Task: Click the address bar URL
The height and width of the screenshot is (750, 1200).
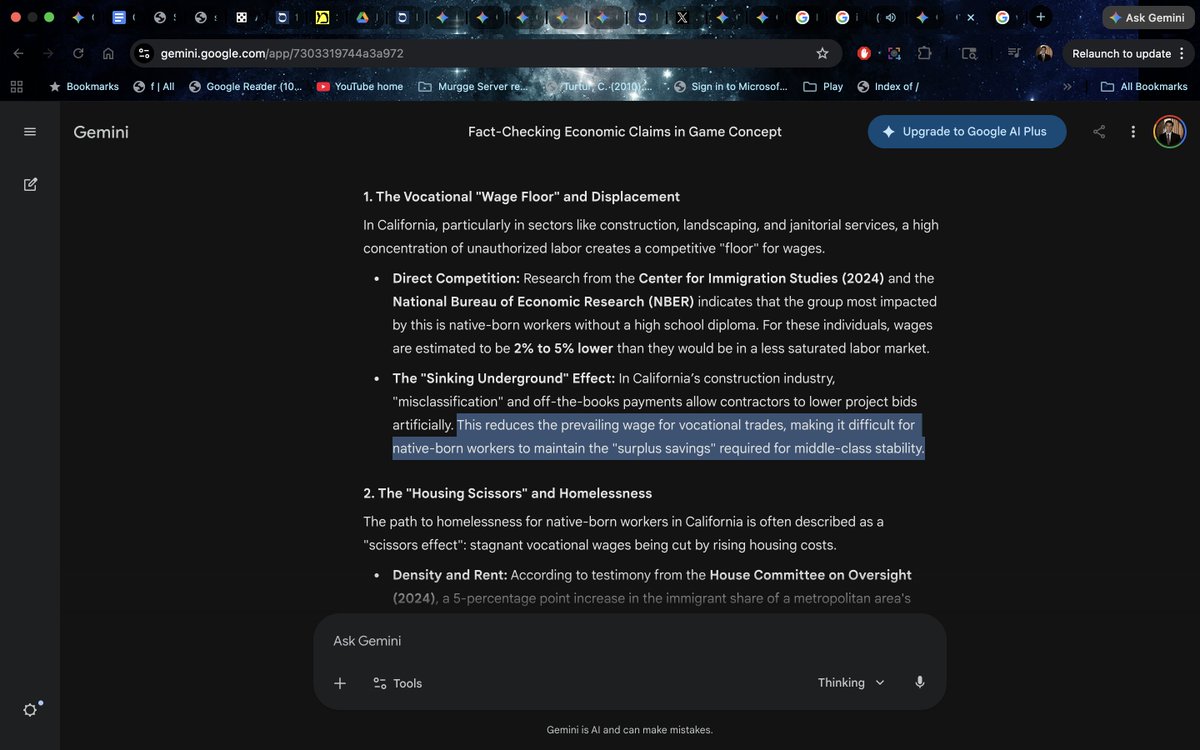Action: (282, 53)
